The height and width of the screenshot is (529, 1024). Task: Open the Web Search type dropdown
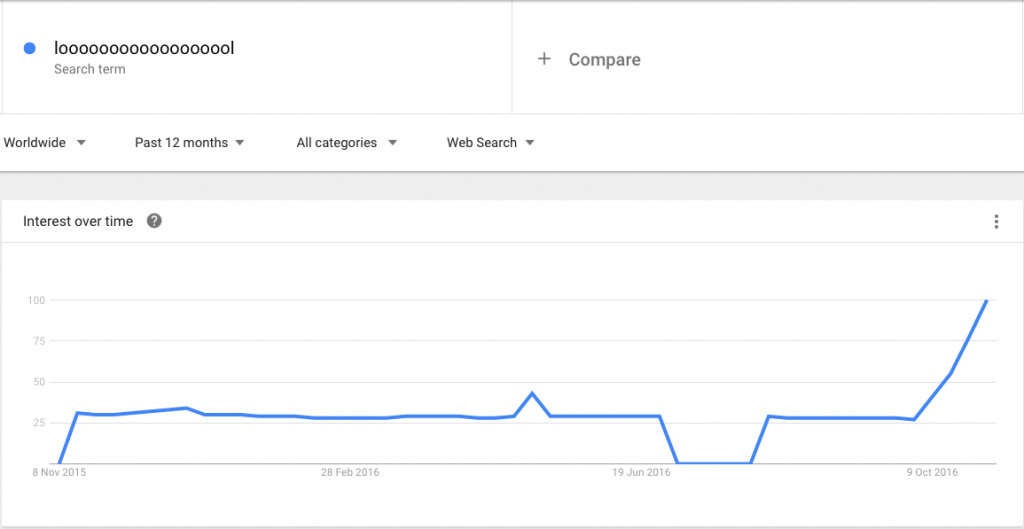click(490, 142)
